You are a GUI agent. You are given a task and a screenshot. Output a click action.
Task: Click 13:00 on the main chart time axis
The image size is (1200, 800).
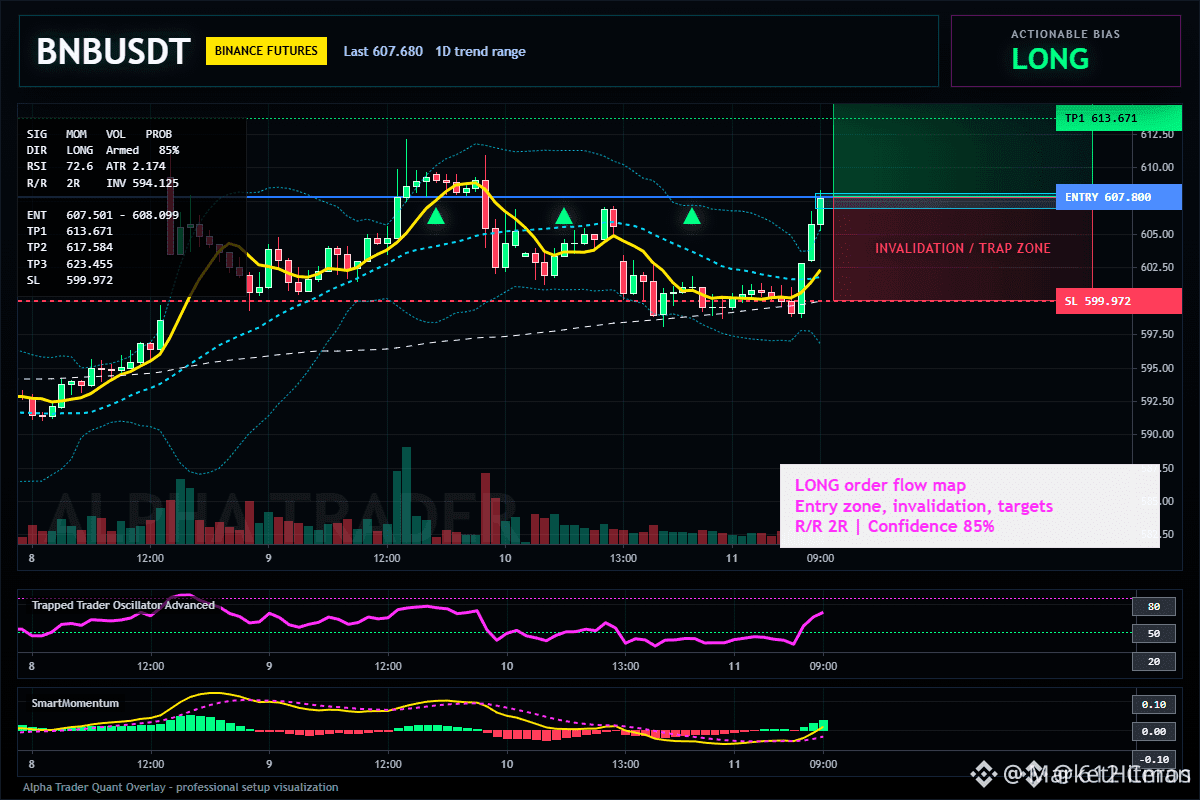click(x=624, y=558)
